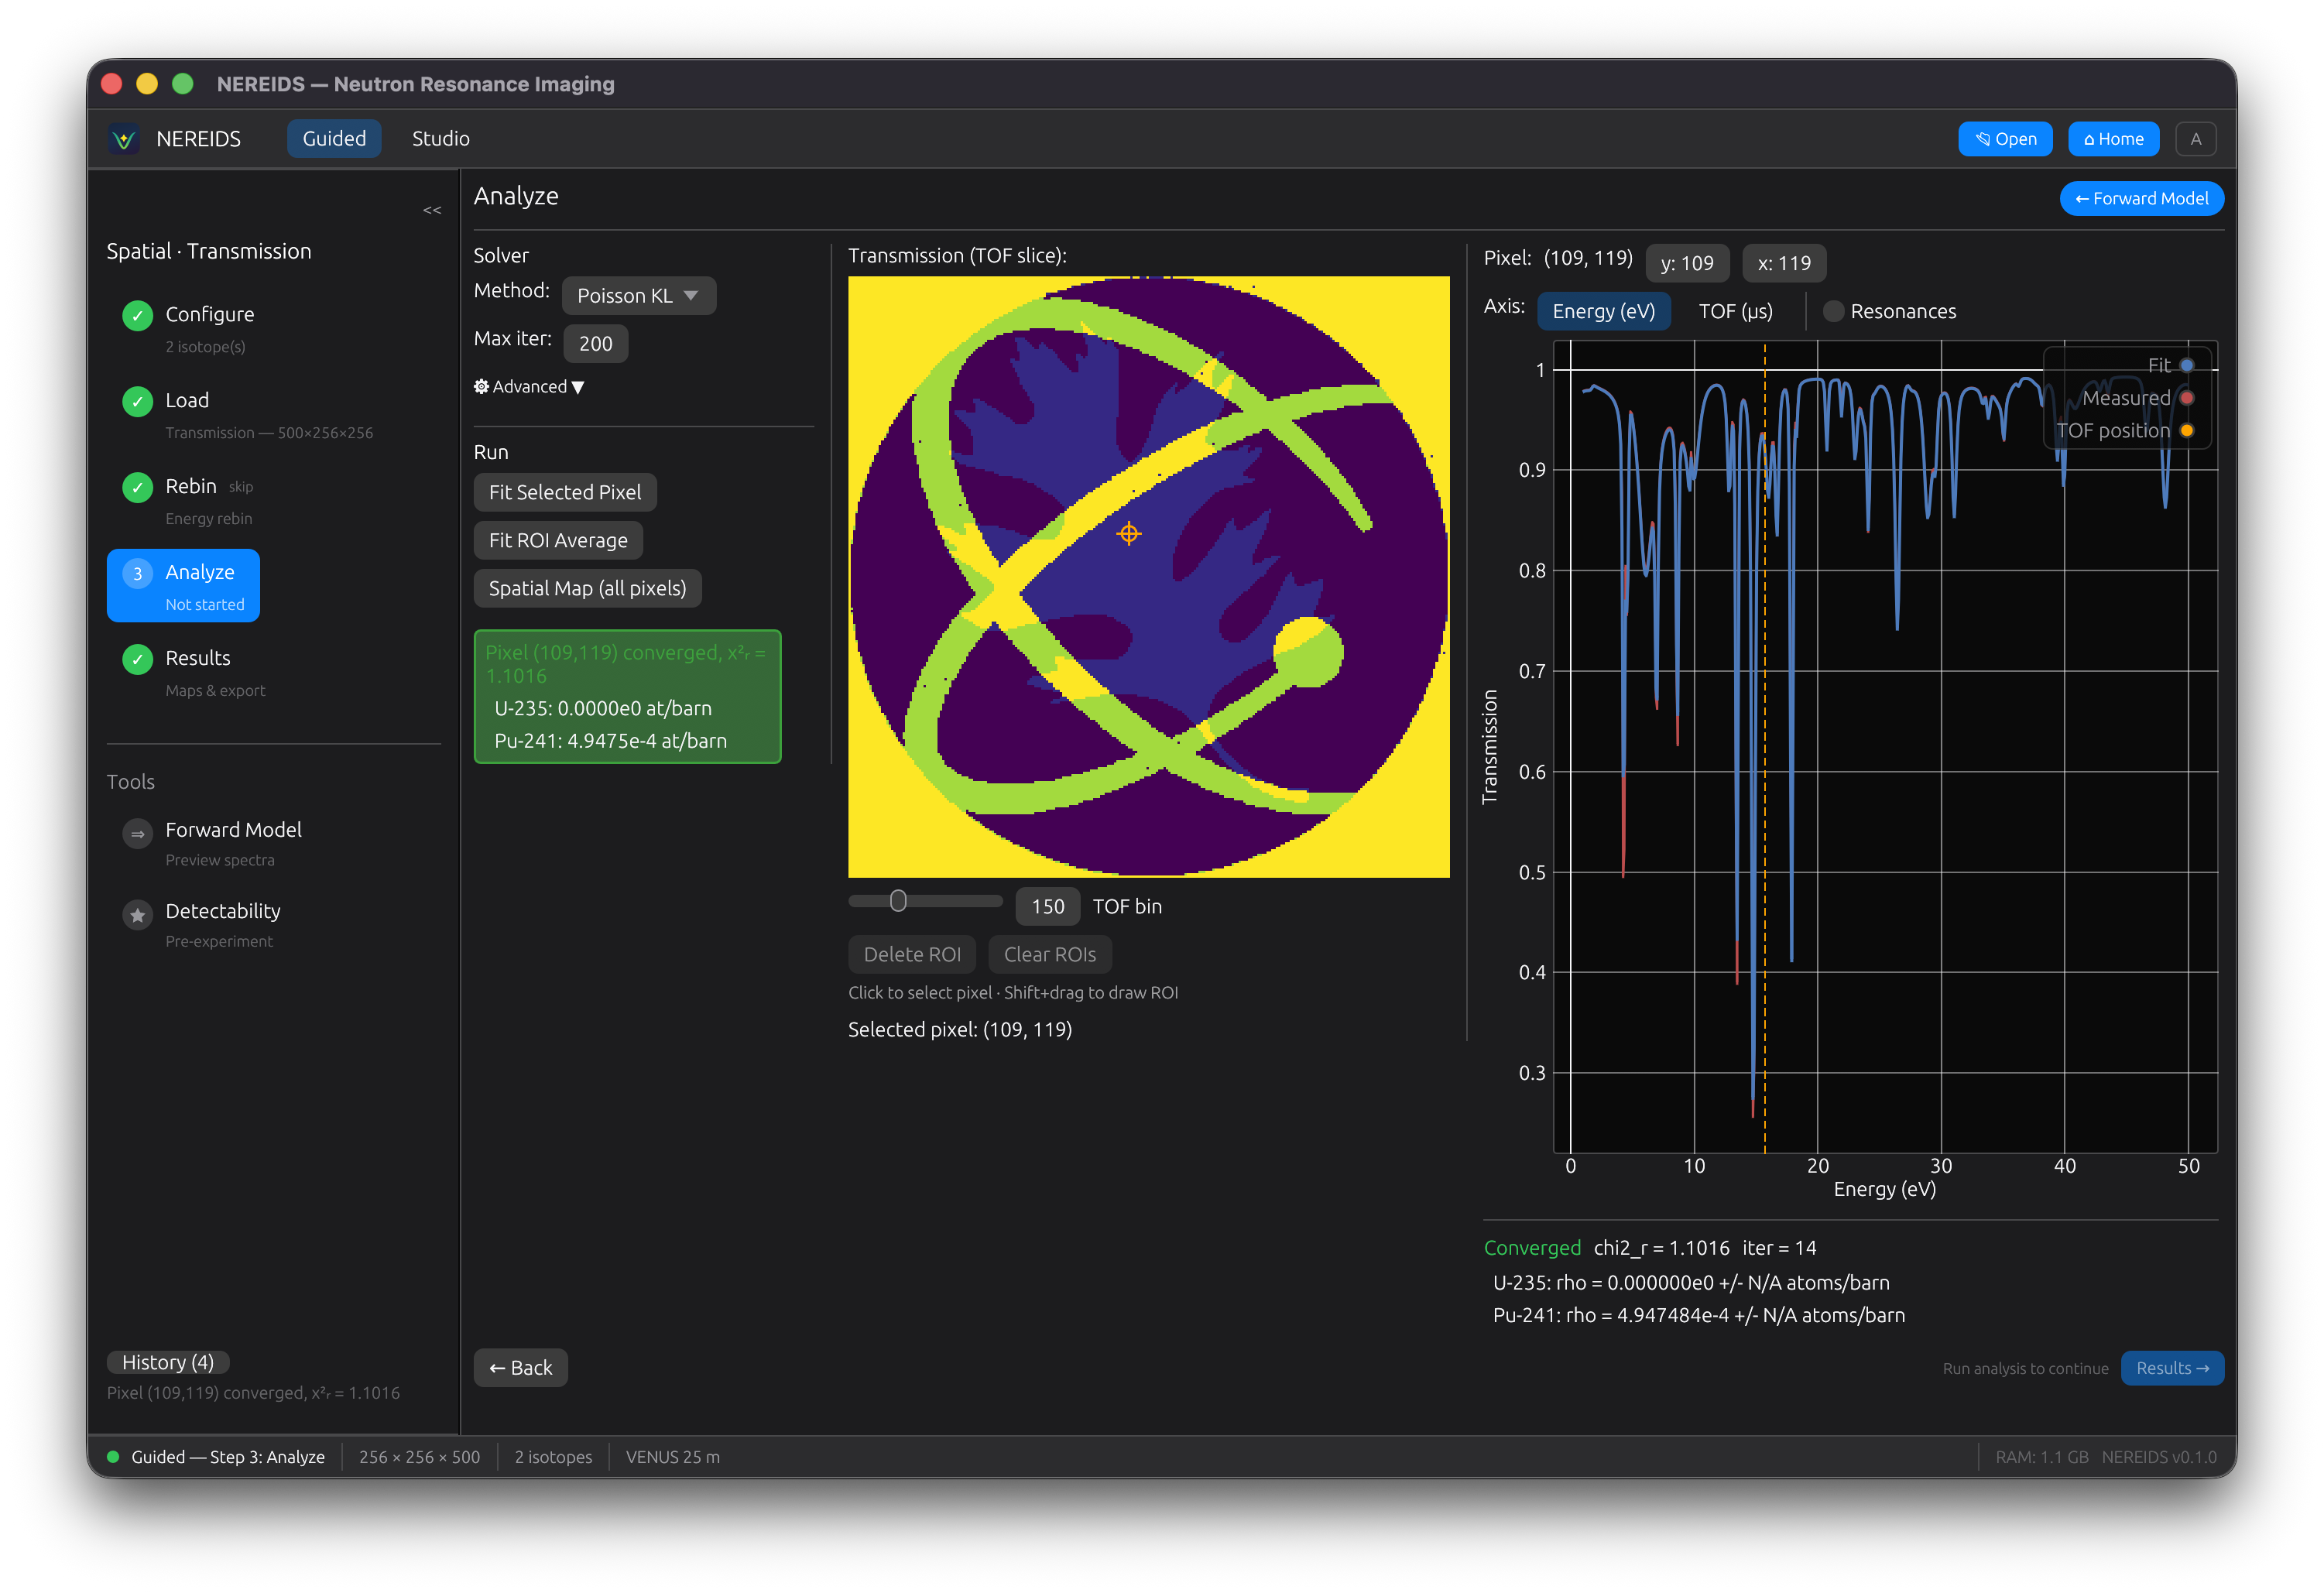Click the Configure step checkmark icon
2324x1593 pixels.
click(137, 315)
